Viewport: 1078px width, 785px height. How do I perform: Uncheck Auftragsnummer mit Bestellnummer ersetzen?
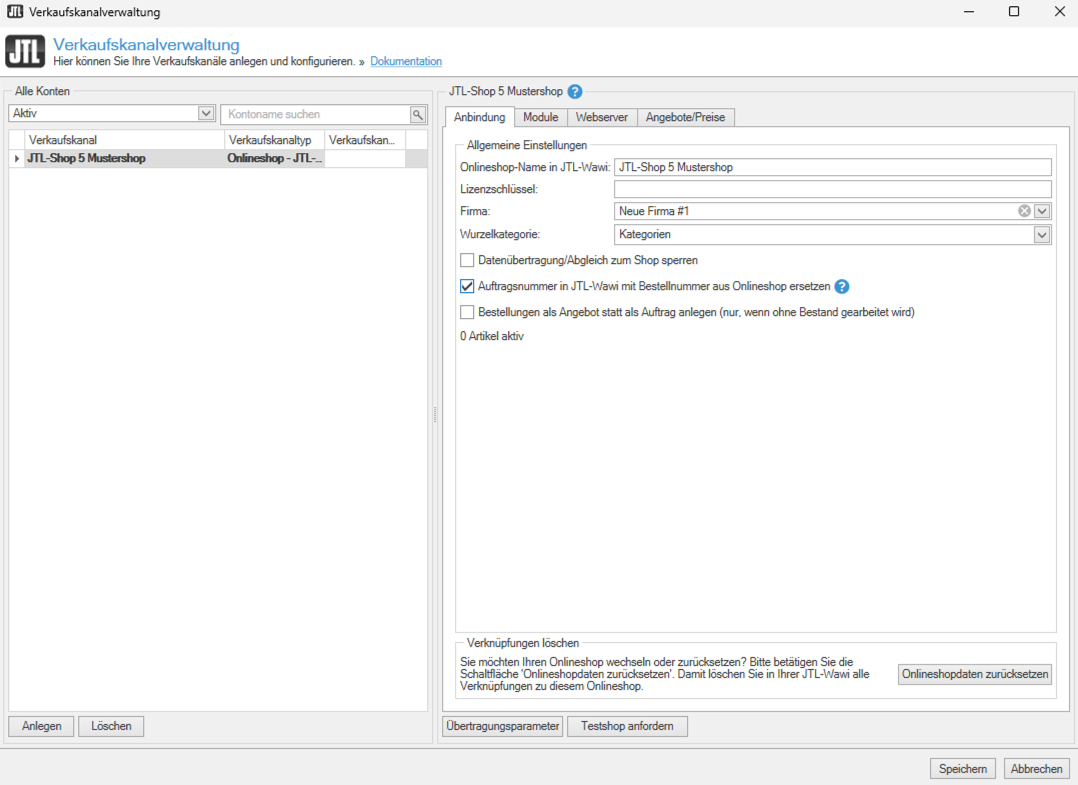(x=468, y=286)
